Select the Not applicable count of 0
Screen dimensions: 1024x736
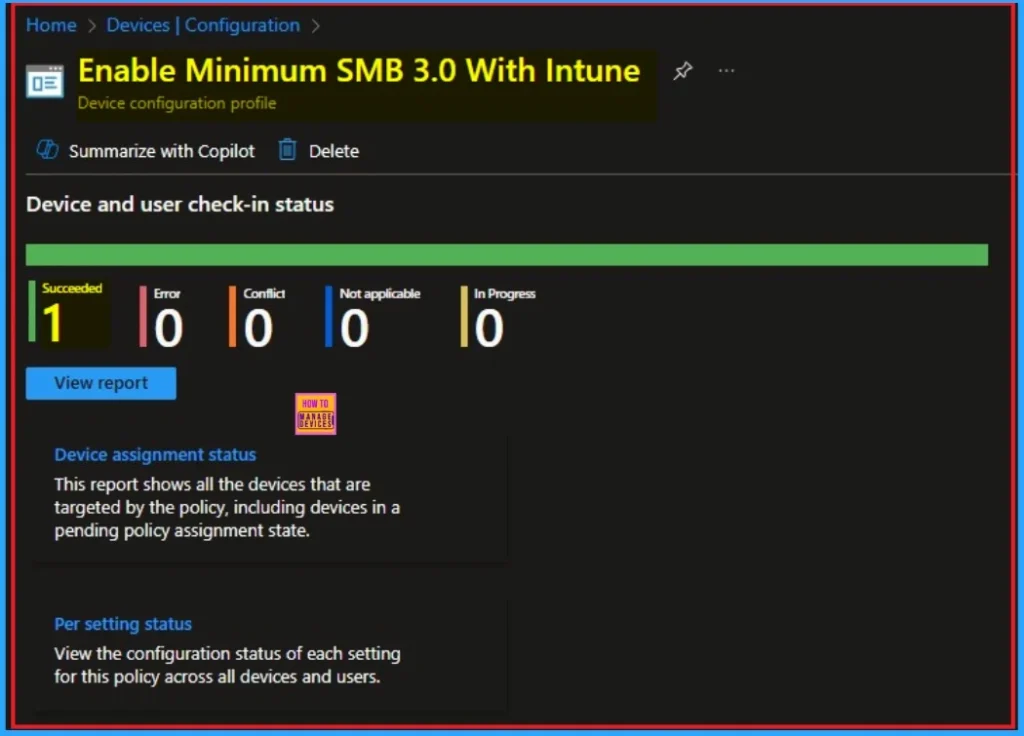354,328
